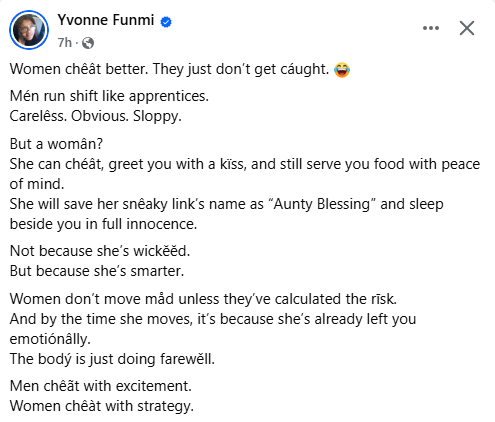Click the line 'Women chêàt with strategy.'
The width and height of the screenshot is (495, 422).
(x=102, y=406)
